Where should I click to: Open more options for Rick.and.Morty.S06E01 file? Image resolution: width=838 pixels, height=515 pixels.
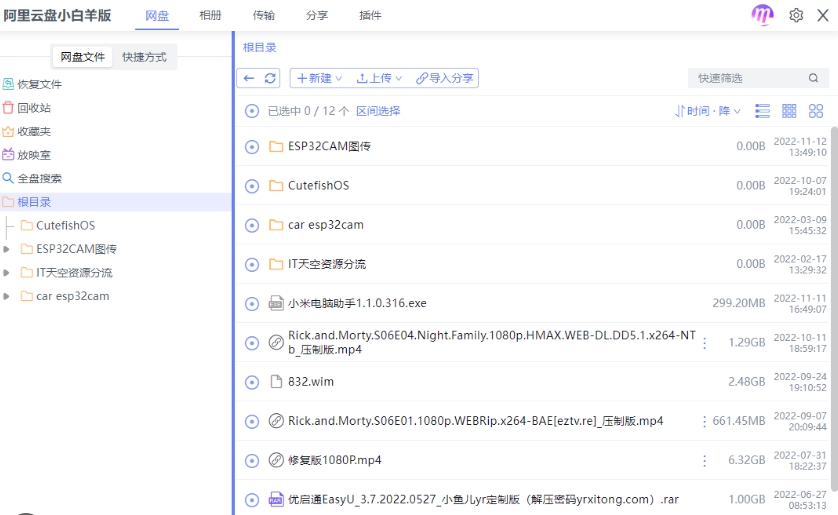pyautogui.click(x=704, y=422)
